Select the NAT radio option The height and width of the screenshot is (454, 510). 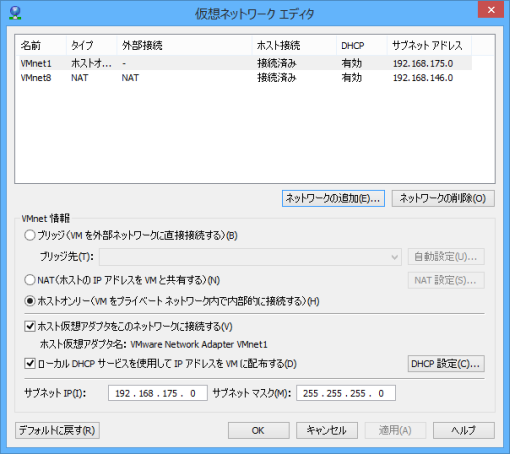pyautogui.click(x=30, y=280)
